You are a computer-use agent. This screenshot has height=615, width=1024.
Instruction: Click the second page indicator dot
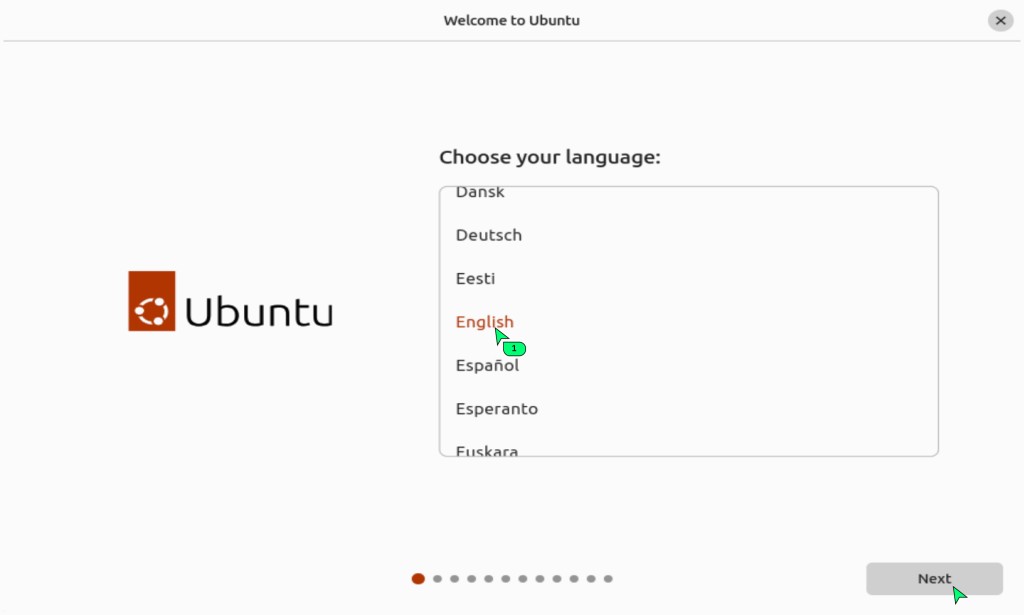[x=437, y=578]
